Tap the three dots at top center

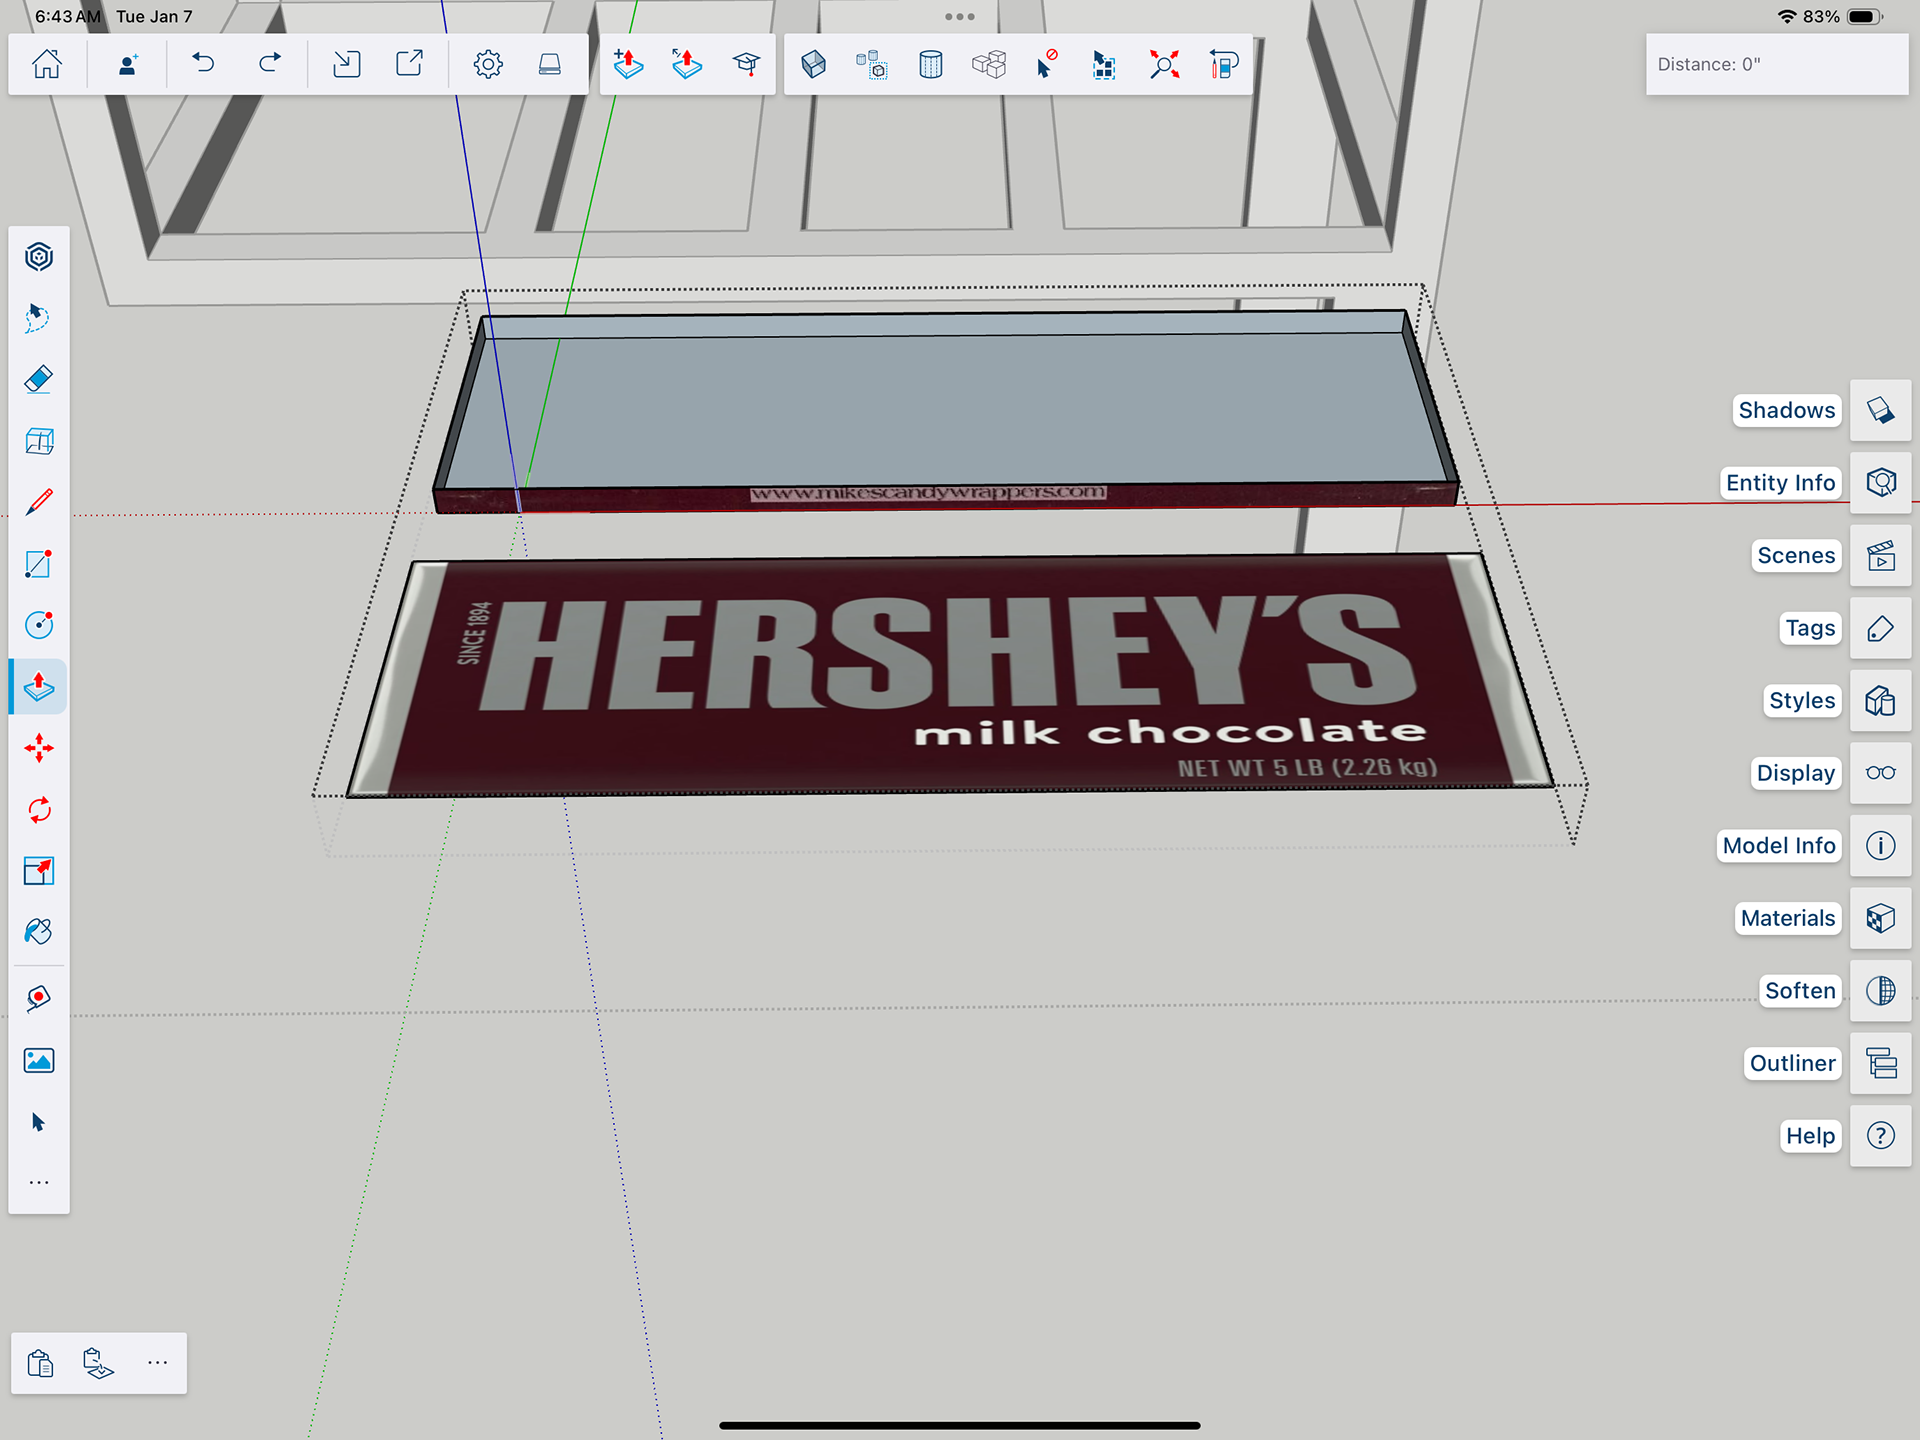point(959,17)
